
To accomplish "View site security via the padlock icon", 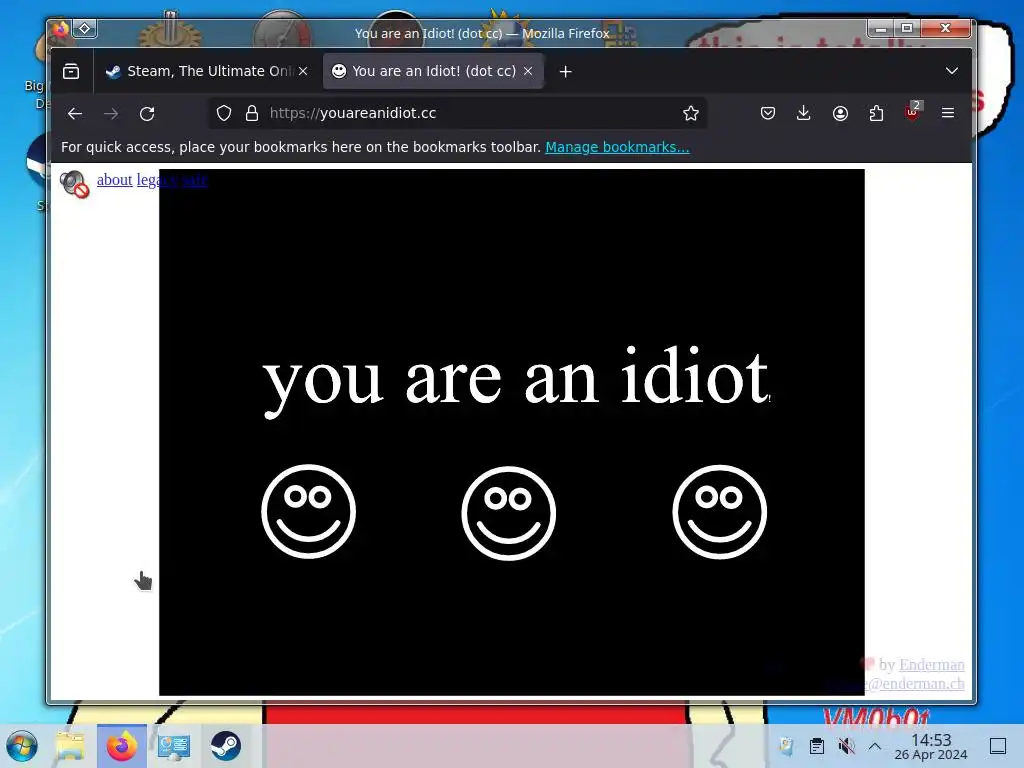I will pyautogui.click(x=252, y=114).
